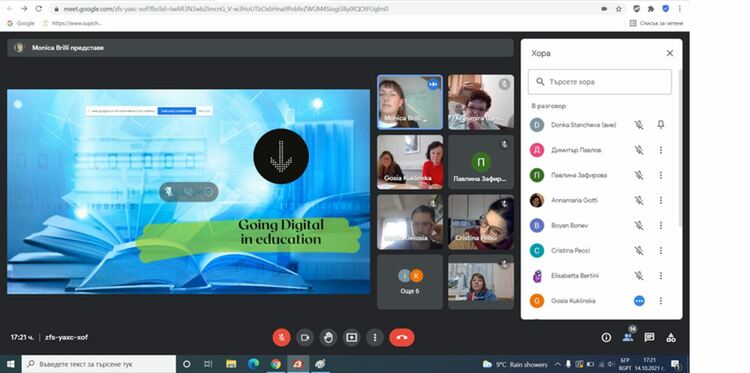The image size is (750, 373).
Task: Select Павлина Зафирова avatar tile
Action: 481,162
